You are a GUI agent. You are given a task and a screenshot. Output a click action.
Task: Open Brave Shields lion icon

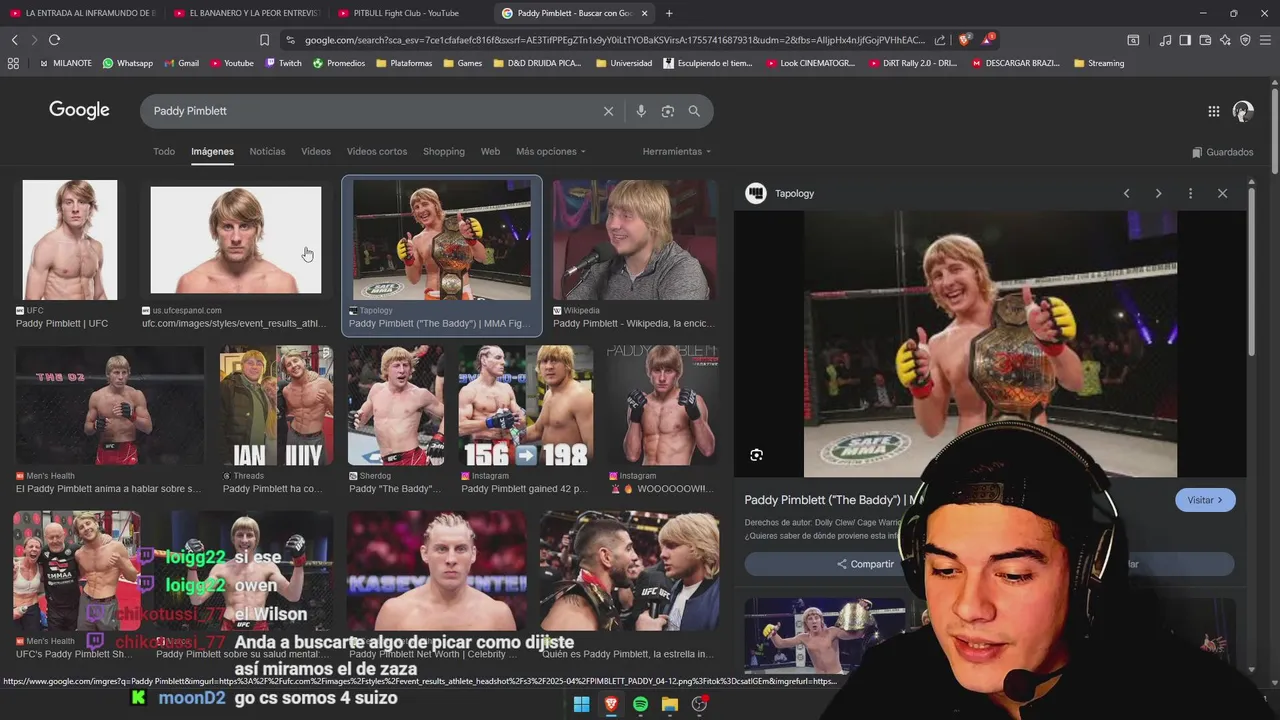964,40
